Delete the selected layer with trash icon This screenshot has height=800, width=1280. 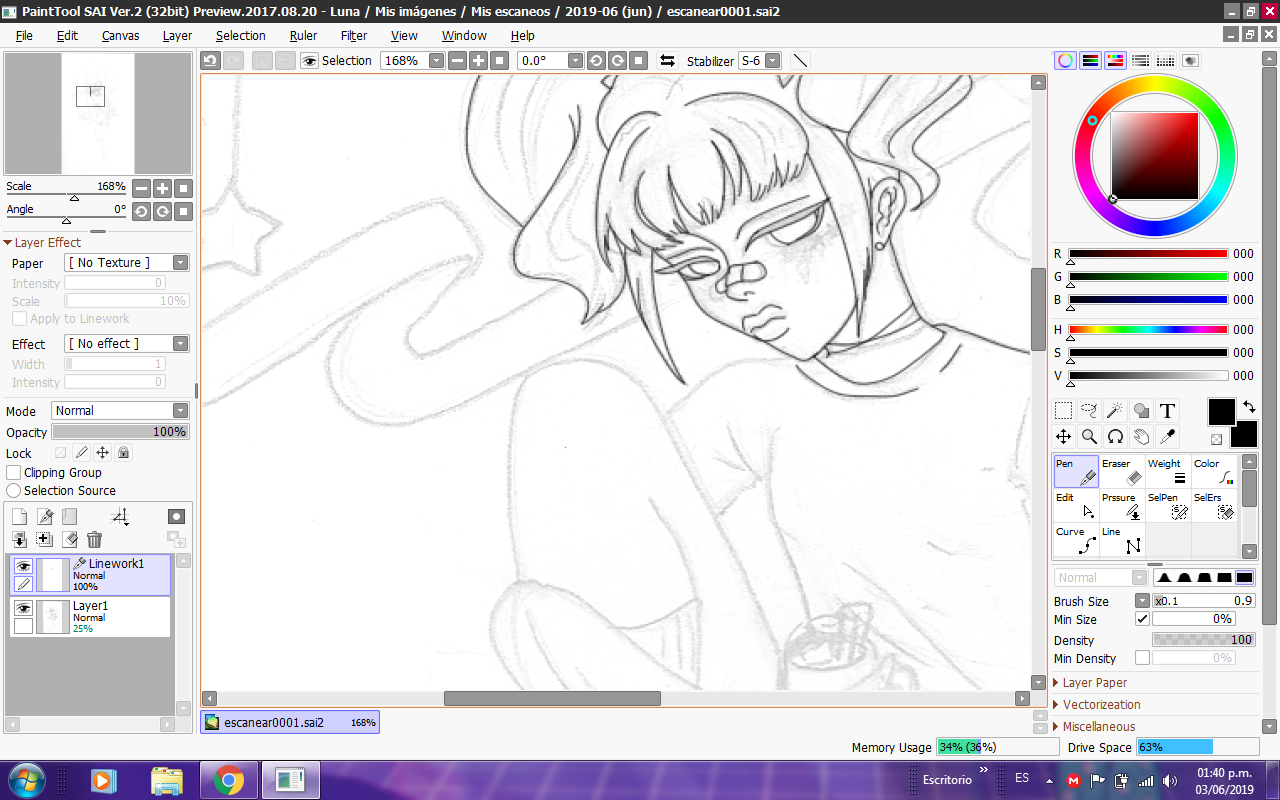94,540
